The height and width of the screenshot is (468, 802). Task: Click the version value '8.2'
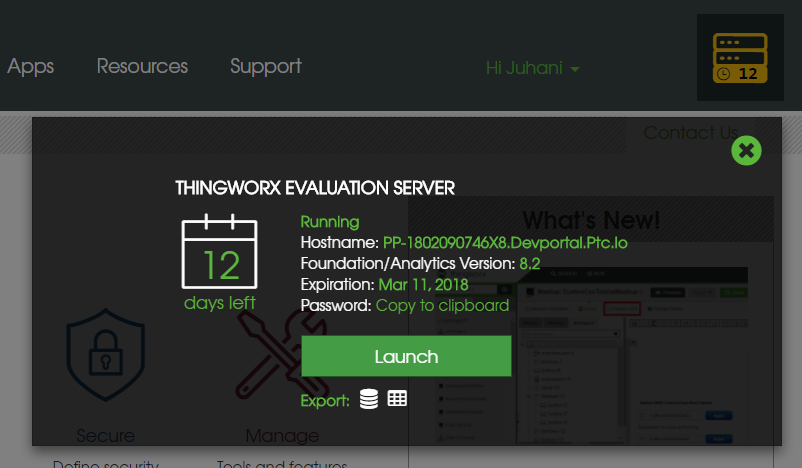click(x=529, y=263)
